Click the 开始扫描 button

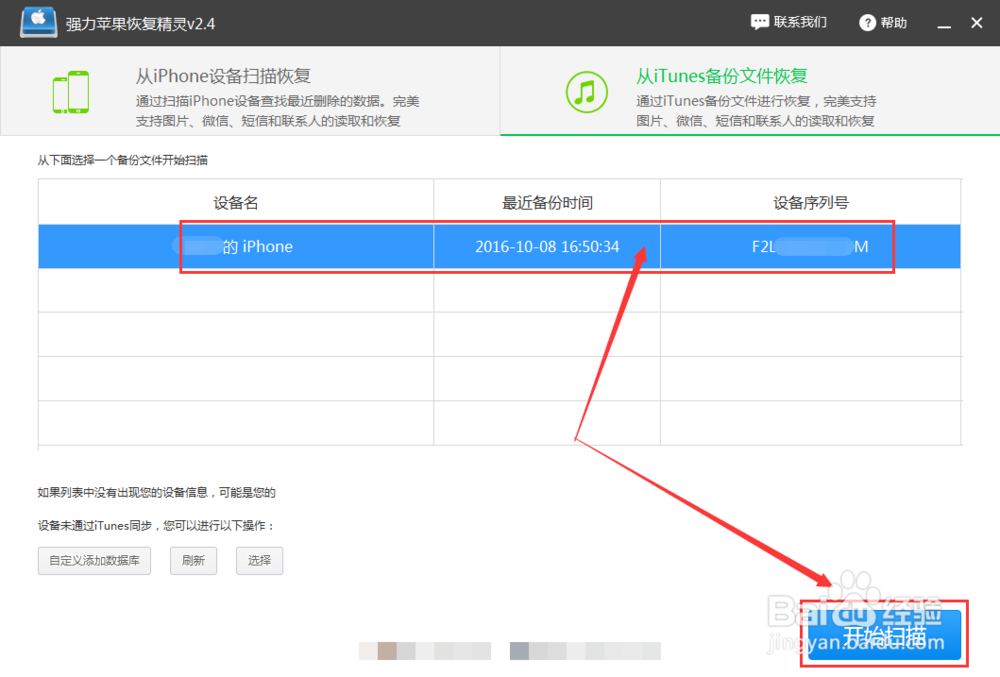tap(882, 633)
